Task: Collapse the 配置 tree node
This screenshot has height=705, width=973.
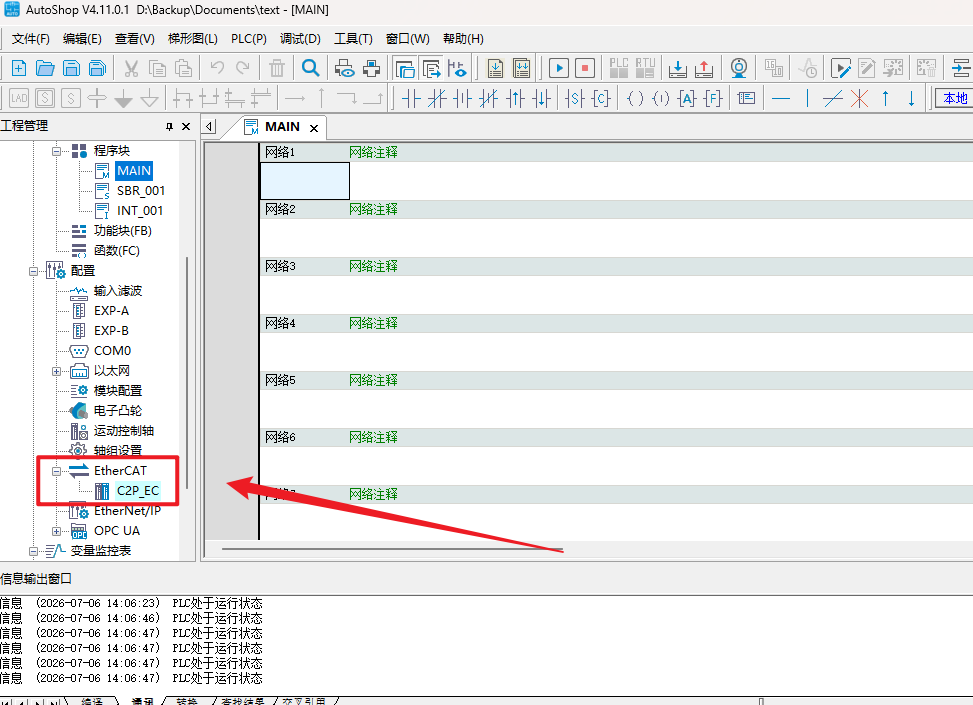Action: point(34,271)
